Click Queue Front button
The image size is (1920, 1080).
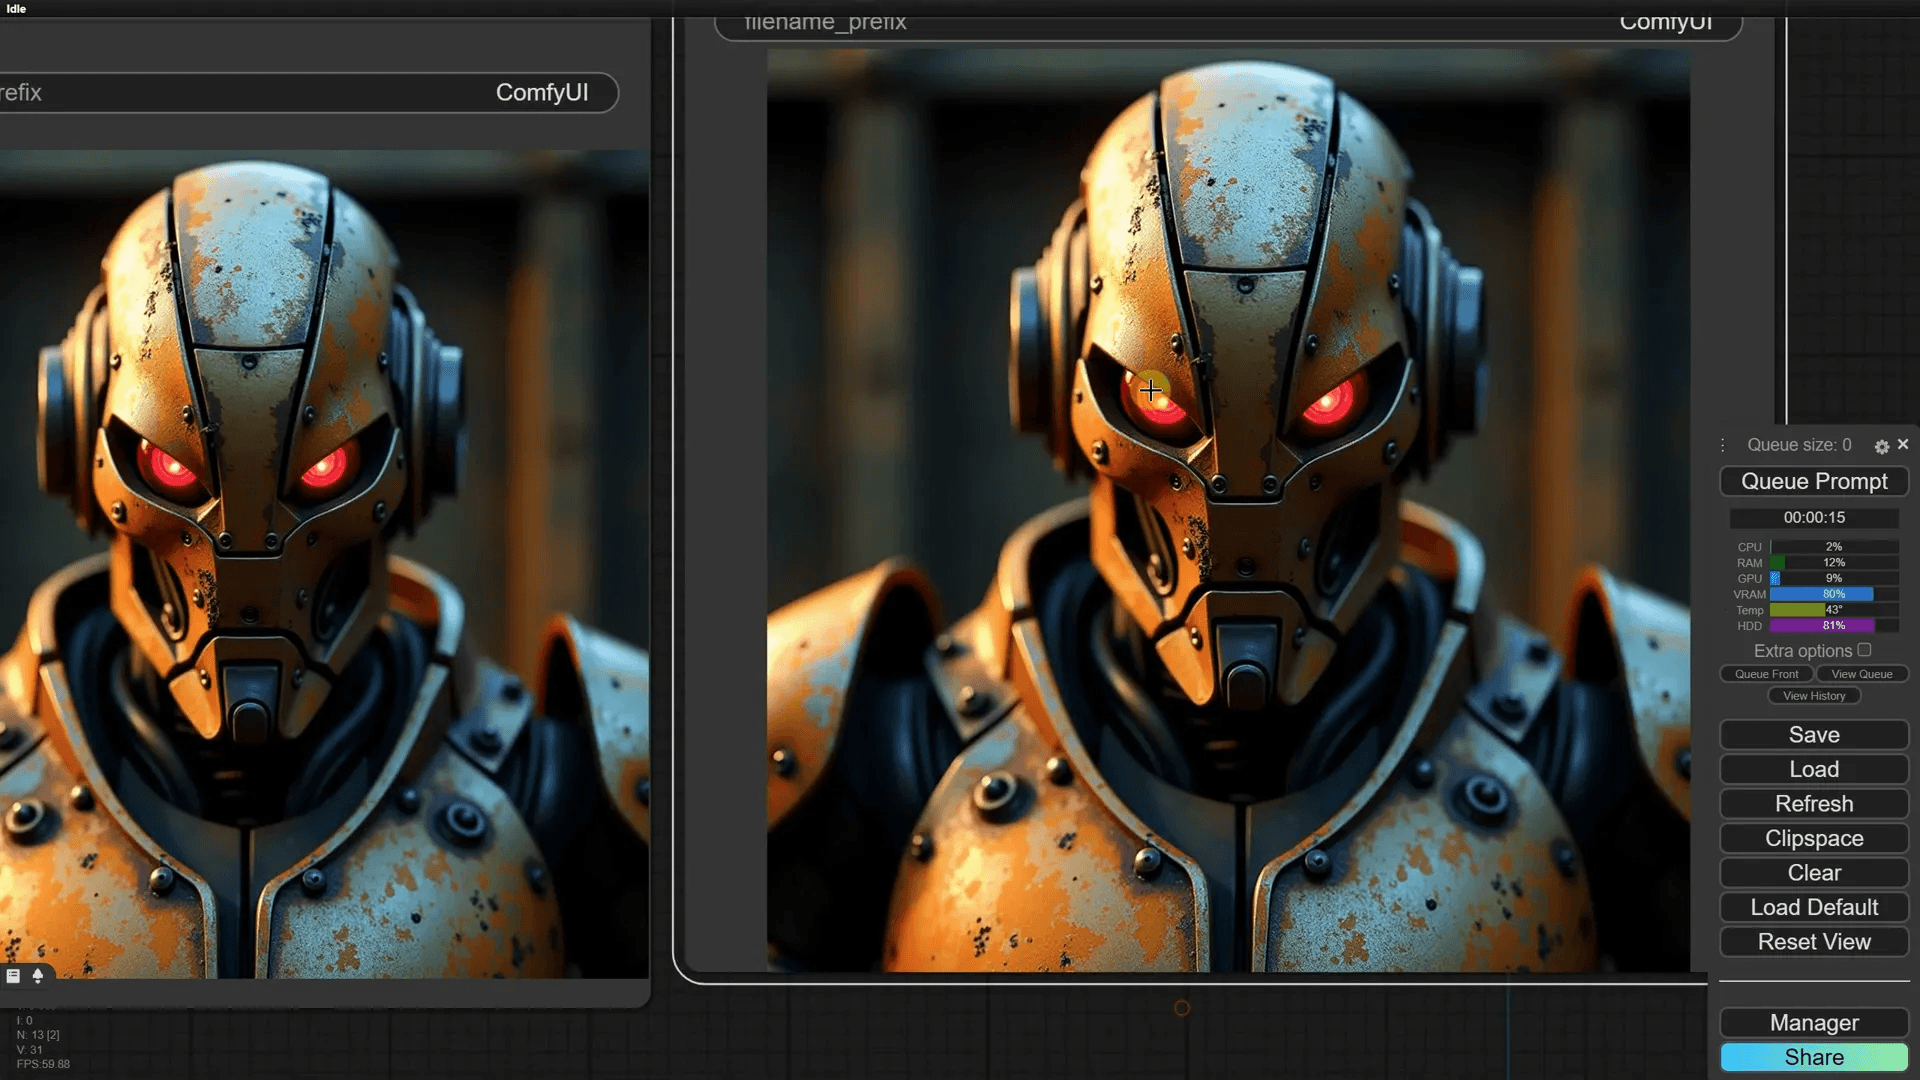tap(1766, 674)
